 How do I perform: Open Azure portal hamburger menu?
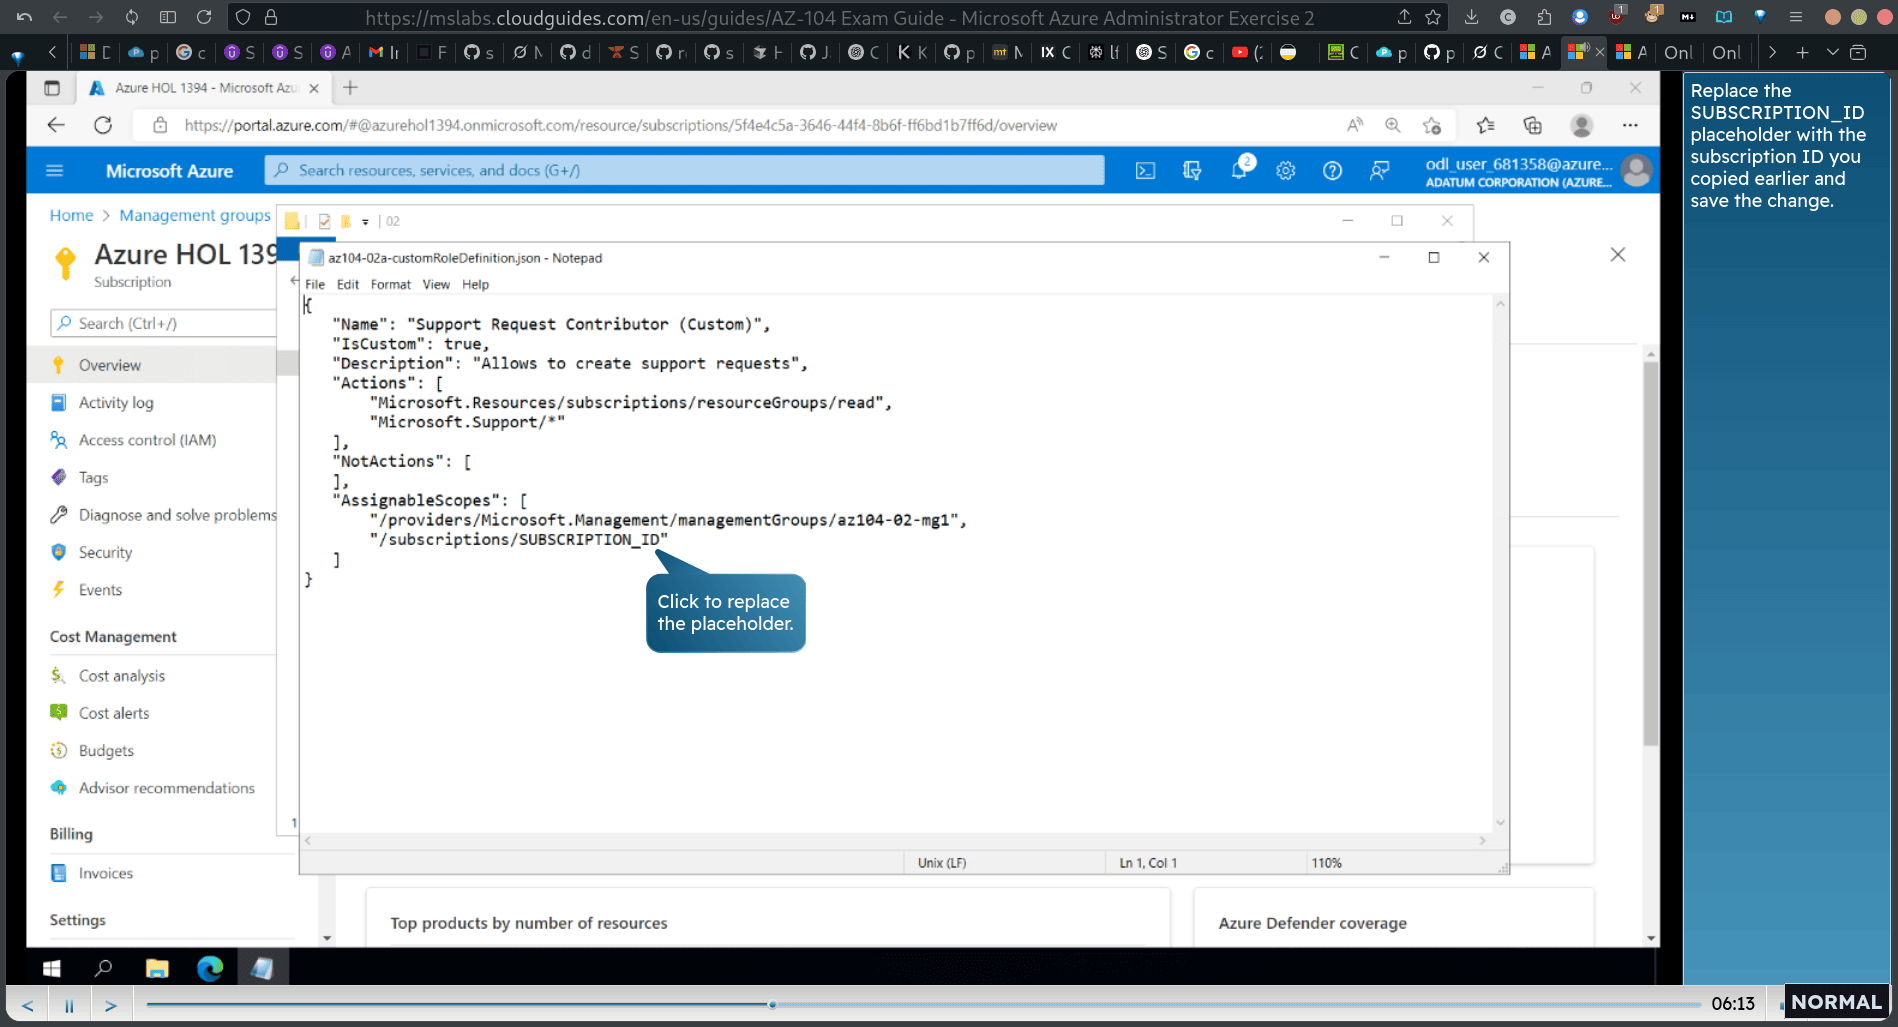pos(55,171)
